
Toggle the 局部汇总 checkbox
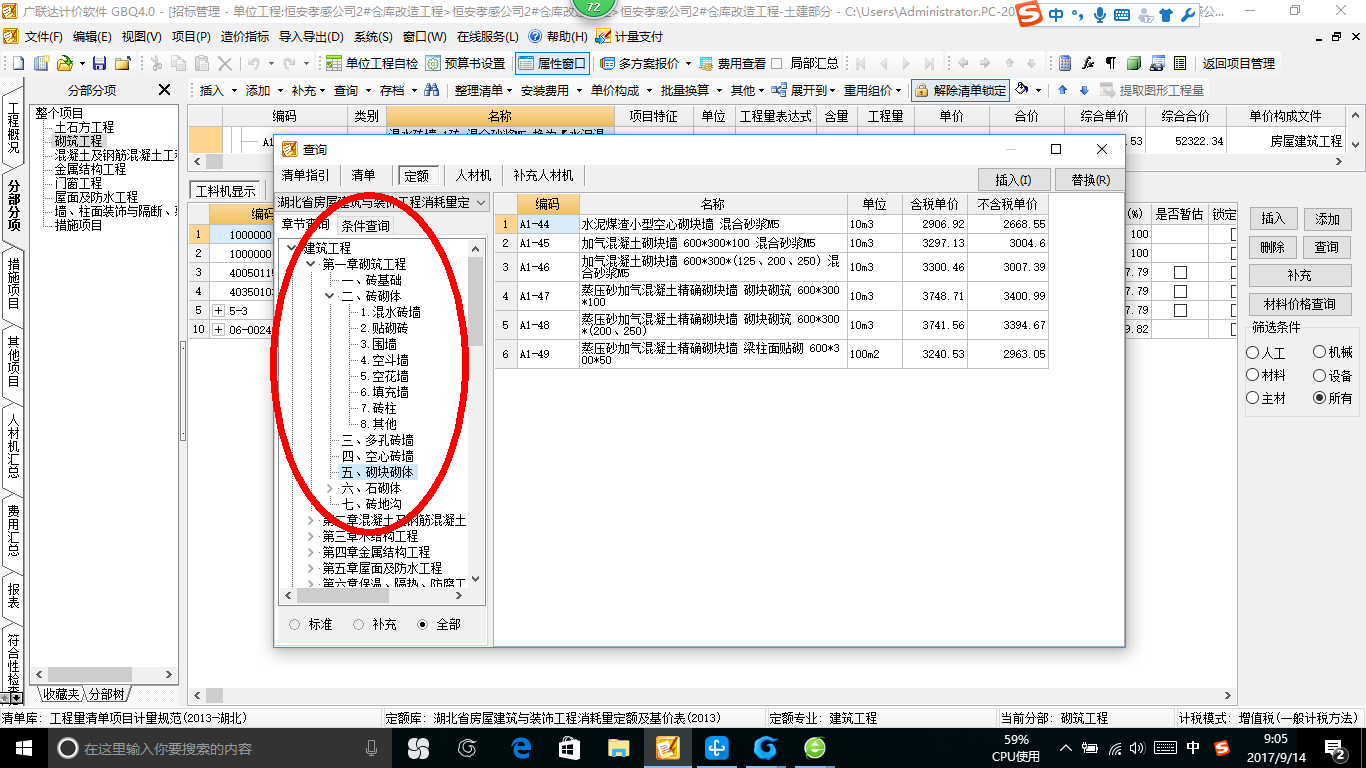(x=777, y=63)
